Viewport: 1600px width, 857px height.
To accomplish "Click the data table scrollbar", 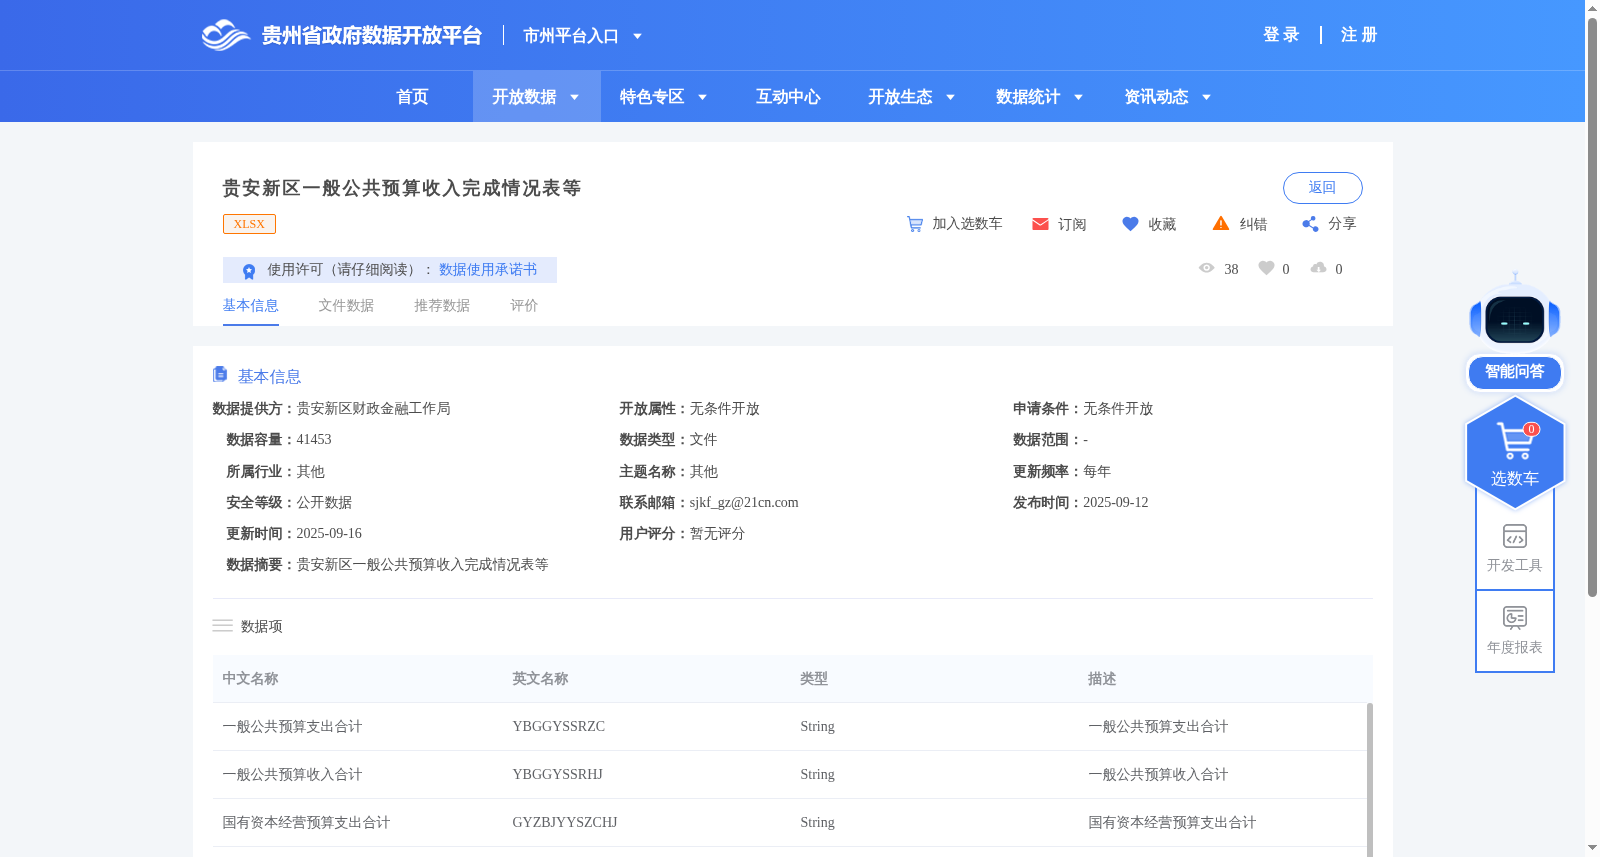I will [x=1369, y=780].
